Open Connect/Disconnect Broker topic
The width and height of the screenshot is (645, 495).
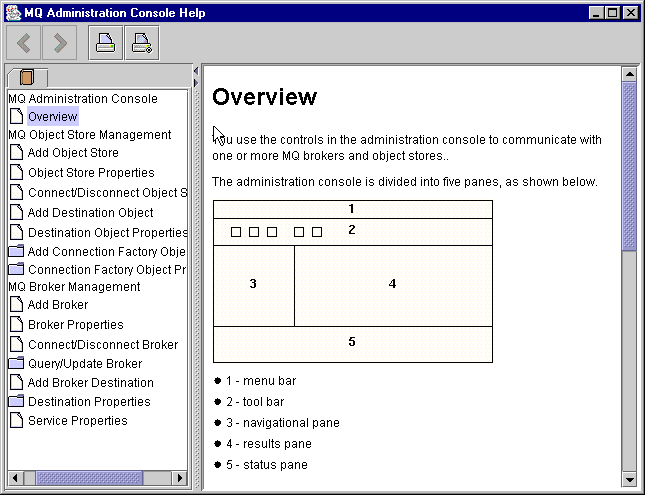(103, 344)
